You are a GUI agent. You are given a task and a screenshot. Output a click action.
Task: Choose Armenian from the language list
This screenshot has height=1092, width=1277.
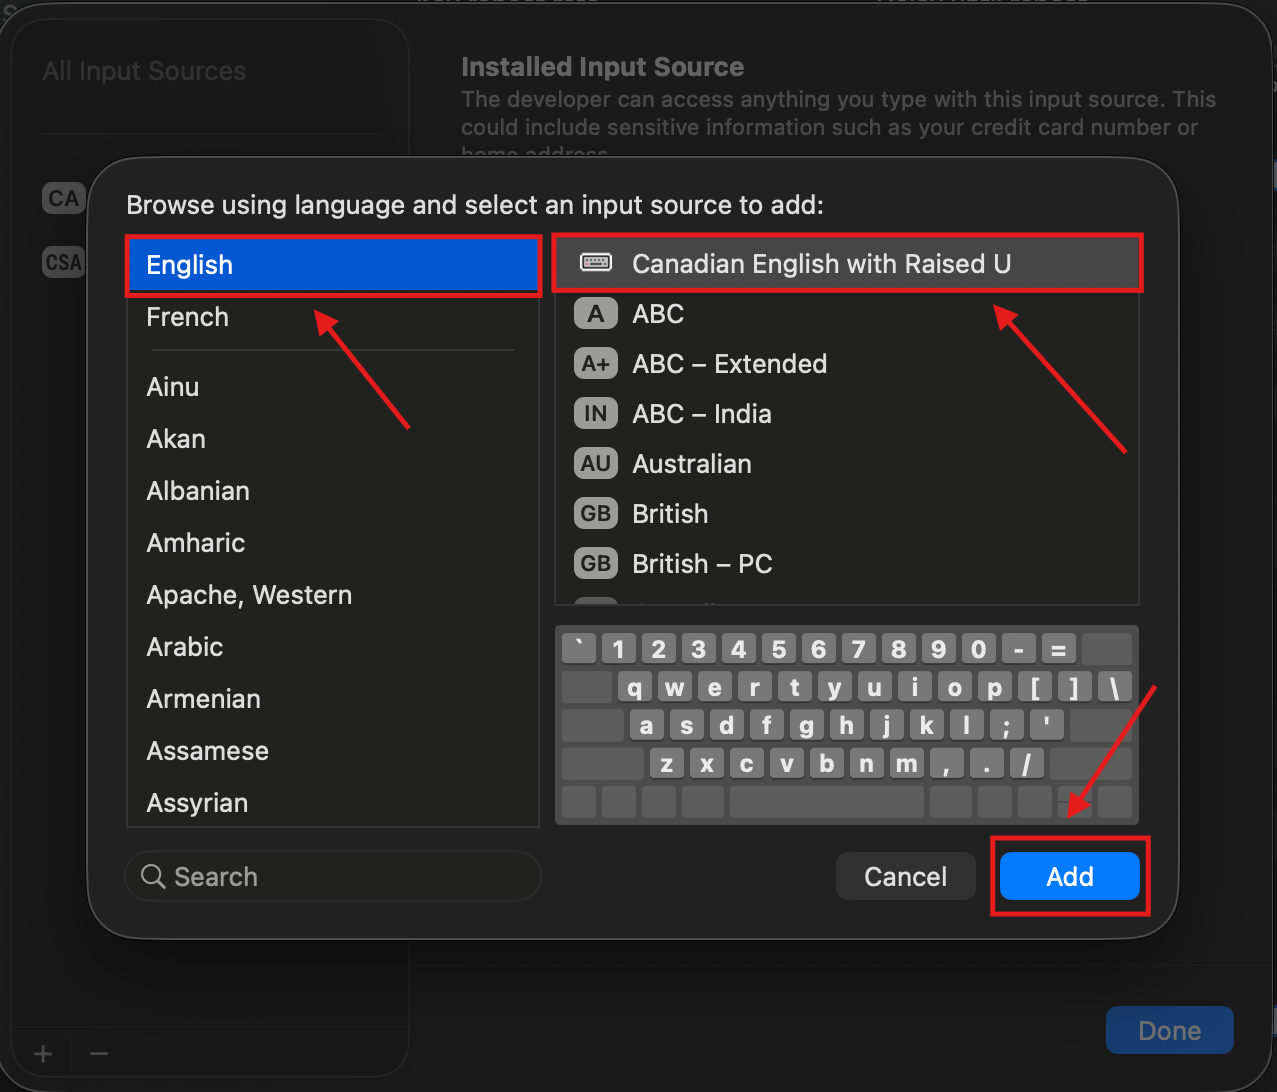[x=203, y=699]
